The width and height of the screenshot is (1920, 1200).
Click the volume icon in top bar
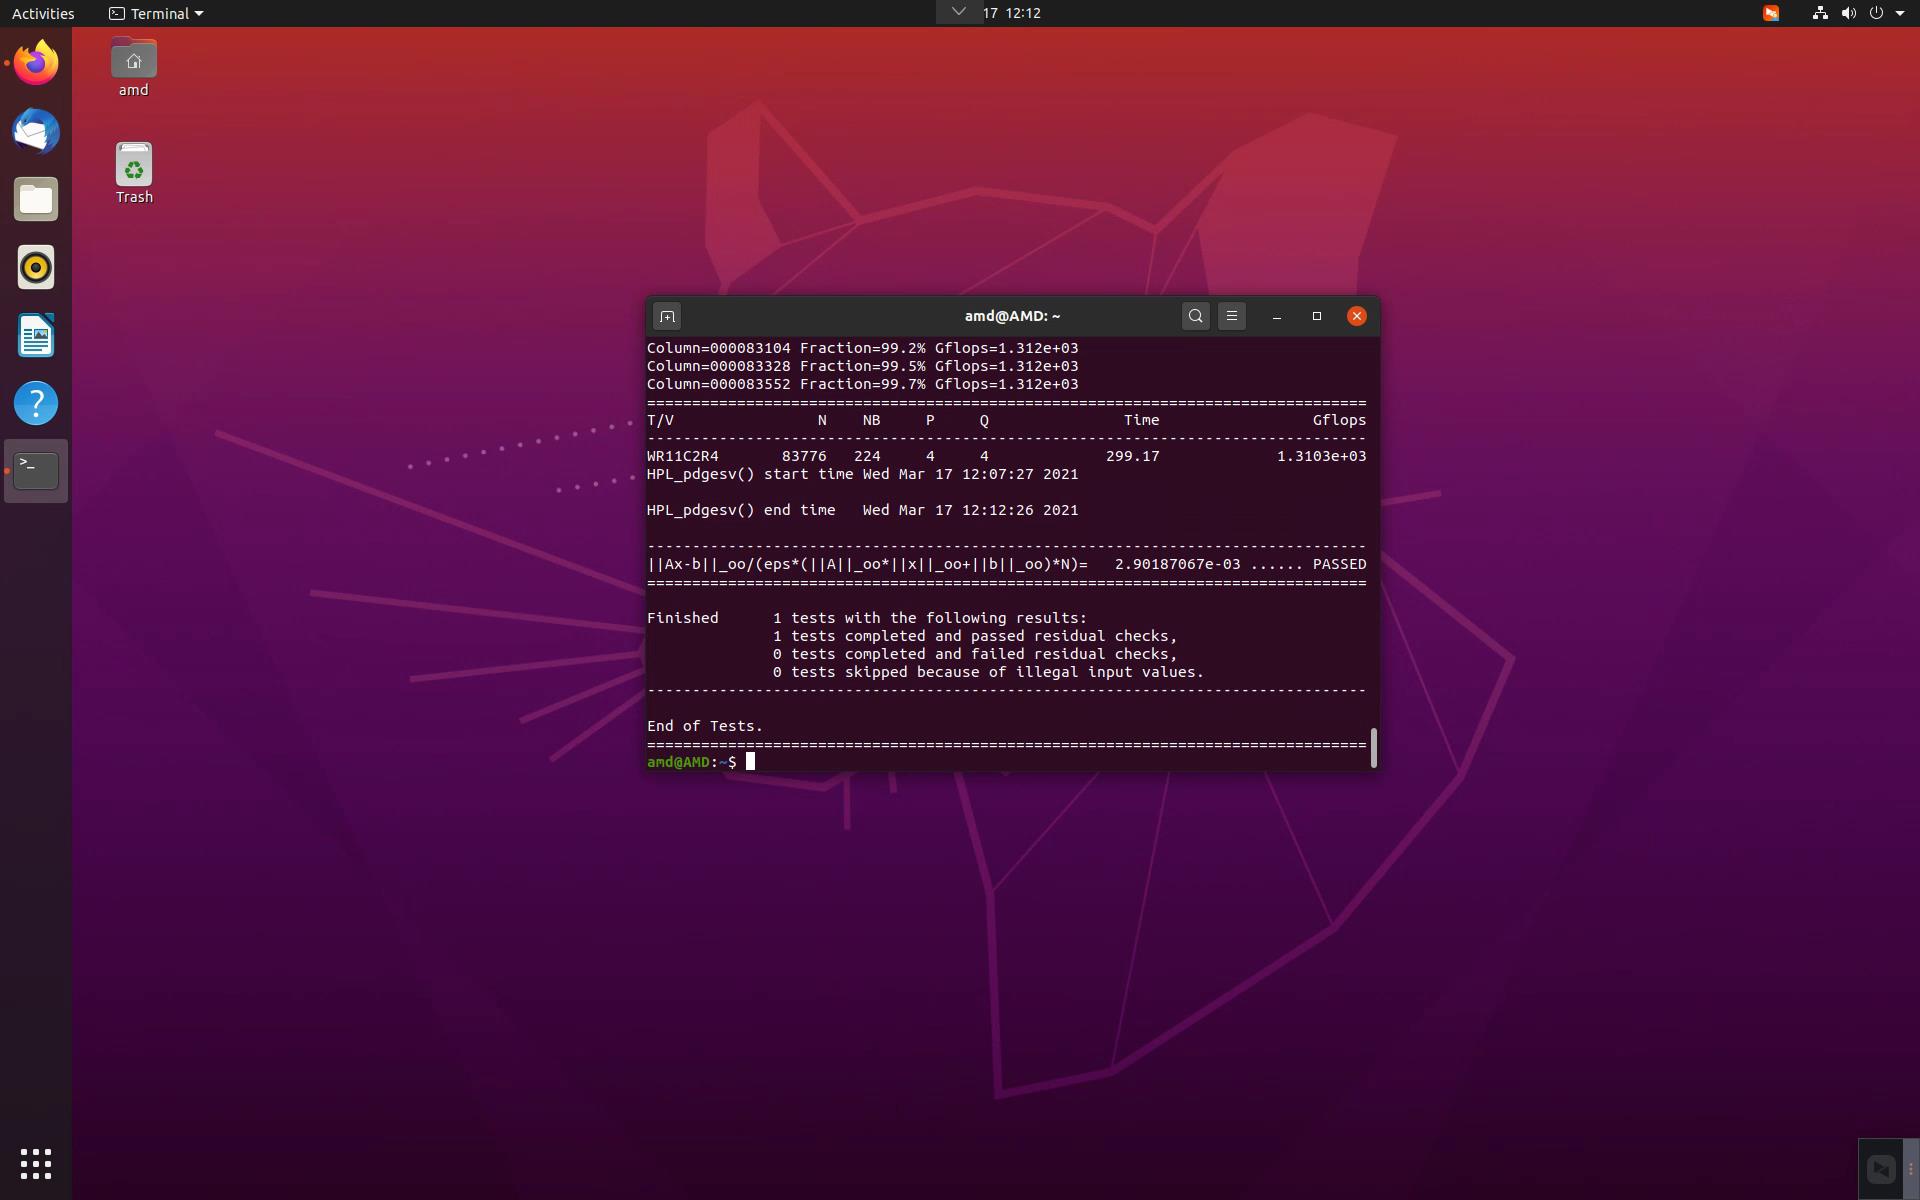1848,13
